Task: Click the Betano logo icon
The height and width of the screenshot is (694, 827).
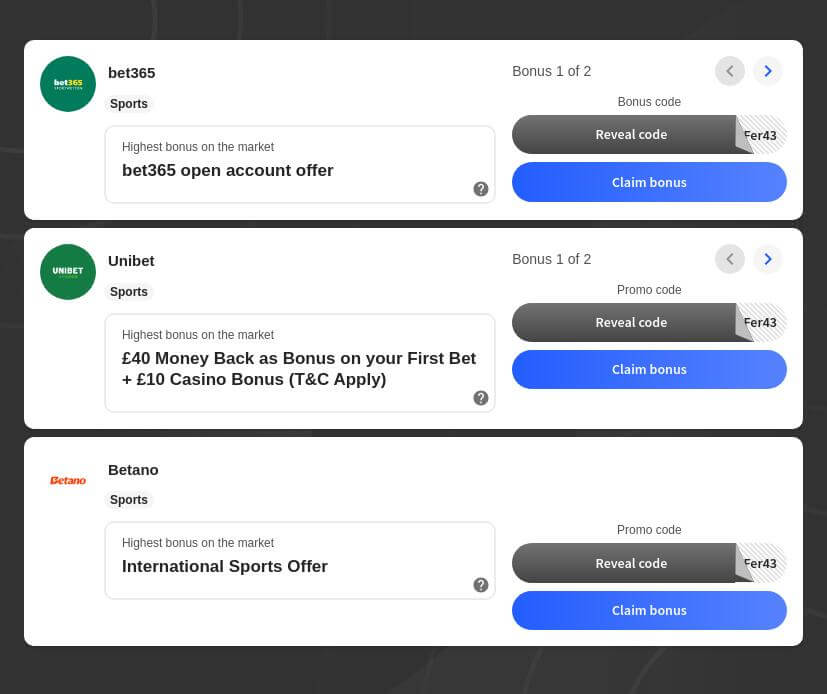Action: pyautogui.click(x=68, y=480)
